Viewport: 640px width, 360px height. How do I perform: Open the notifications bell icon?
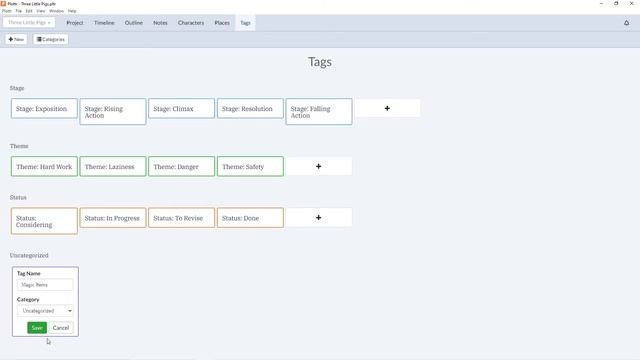point(626,23)
